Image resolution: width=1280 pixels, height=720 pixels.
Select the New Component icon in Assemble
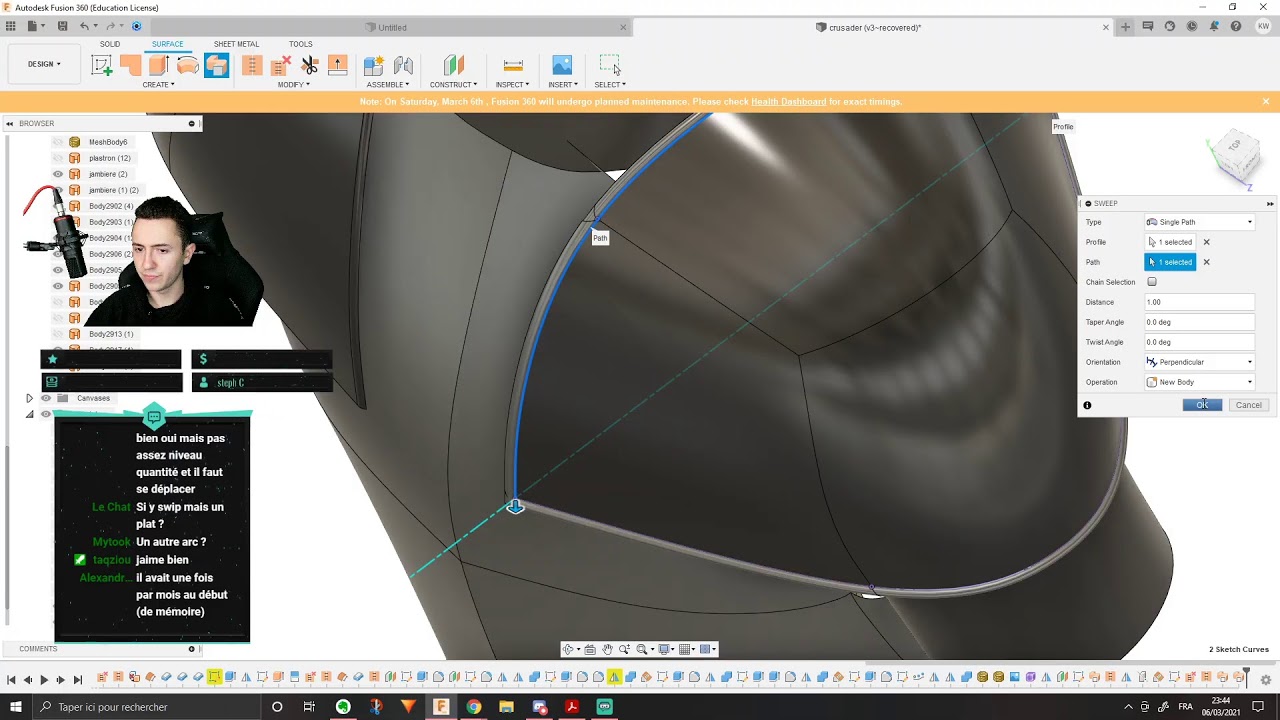click(x=374, y=65)
